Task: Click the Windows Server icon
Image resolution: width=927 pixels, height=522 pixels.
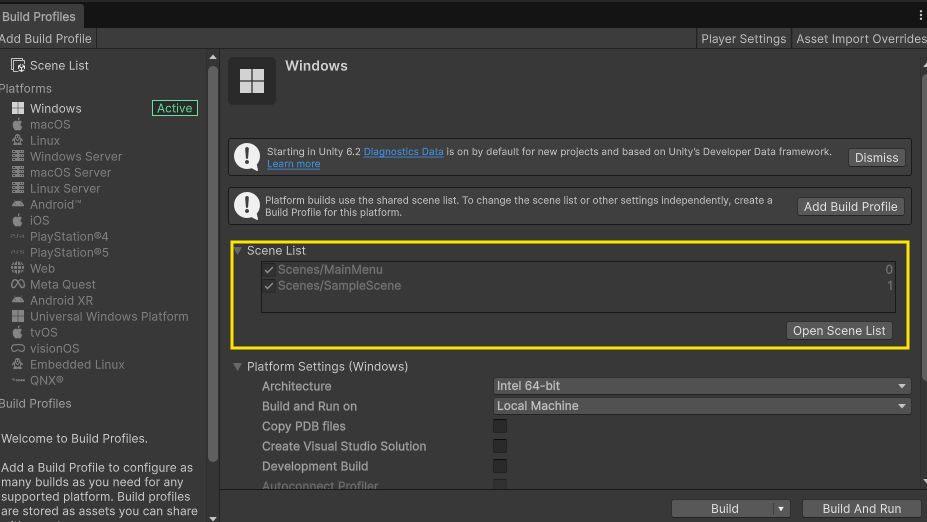Action: pyautogui.click(x=18, y=156)
